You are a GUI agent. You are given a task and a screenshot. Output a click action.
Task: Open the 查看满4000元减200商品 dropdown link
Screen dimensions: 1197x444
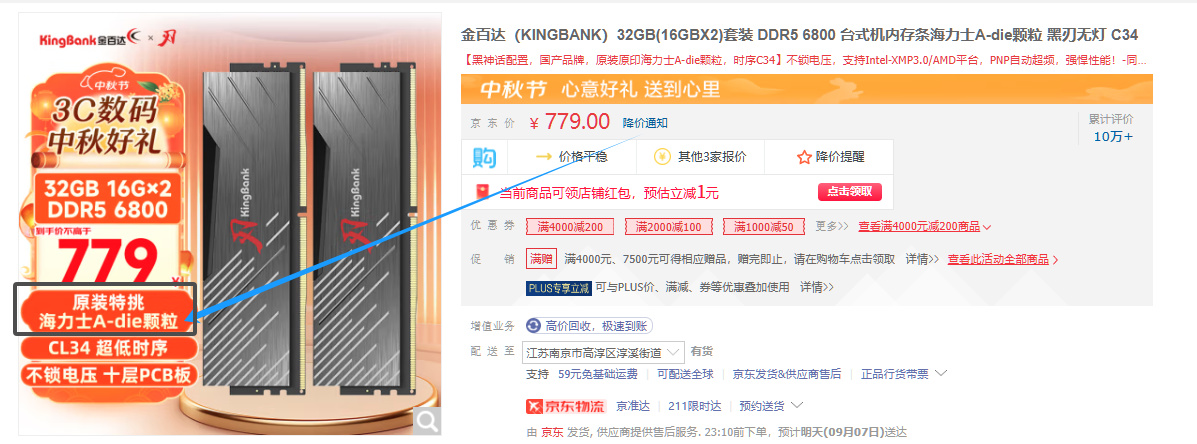point(924,227)
